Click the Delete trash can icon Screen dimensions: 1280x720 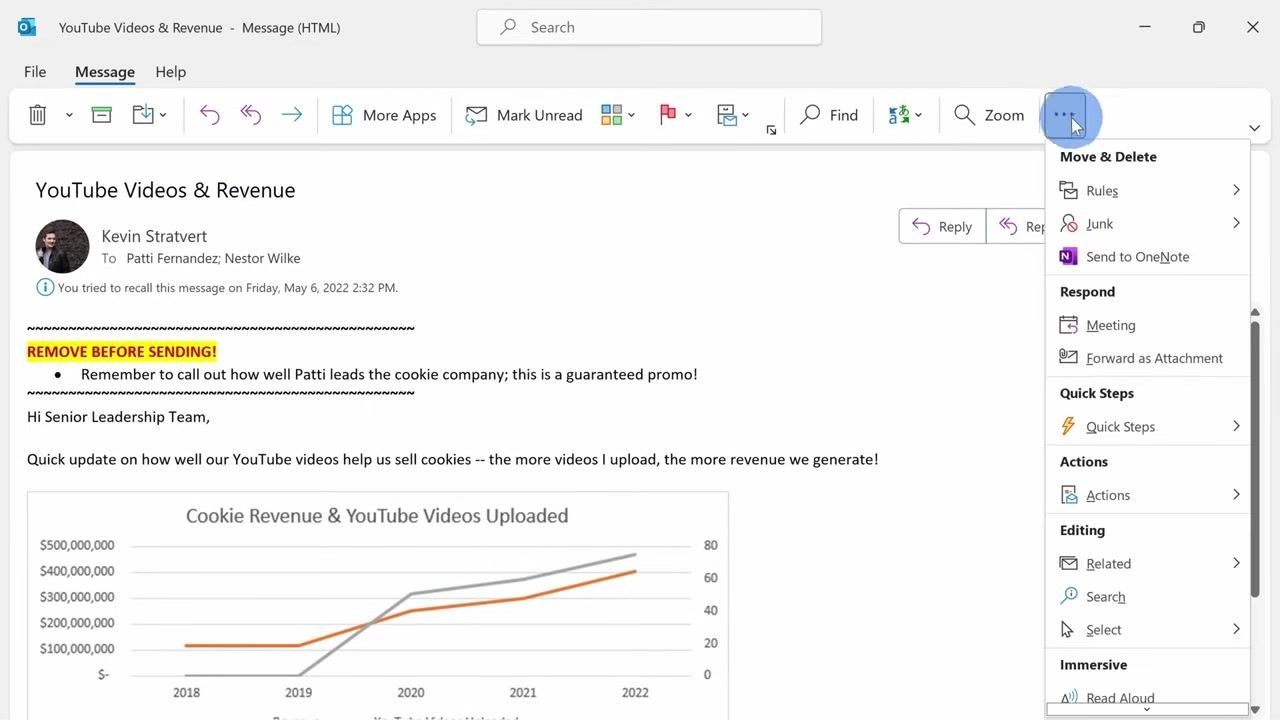click(x=38, y=115)
